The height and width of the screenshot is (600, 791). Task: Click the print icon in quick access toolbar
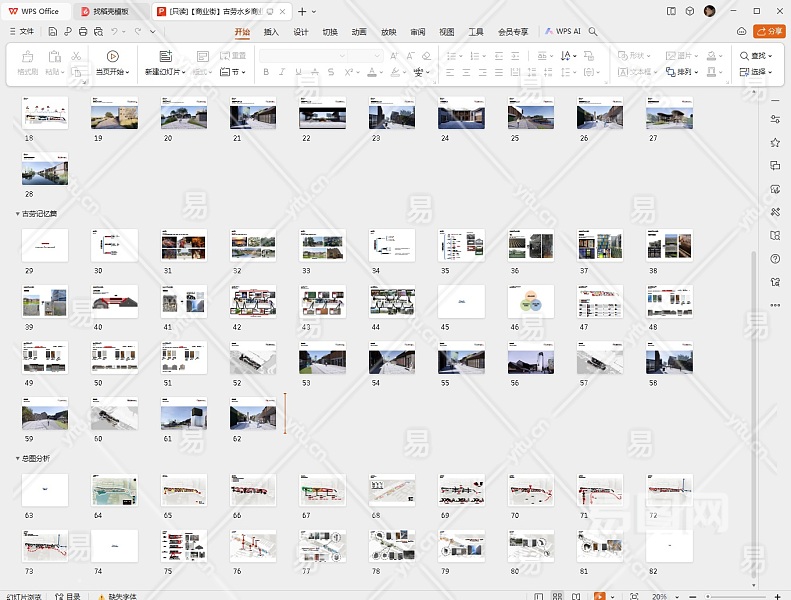pos(81,31)
